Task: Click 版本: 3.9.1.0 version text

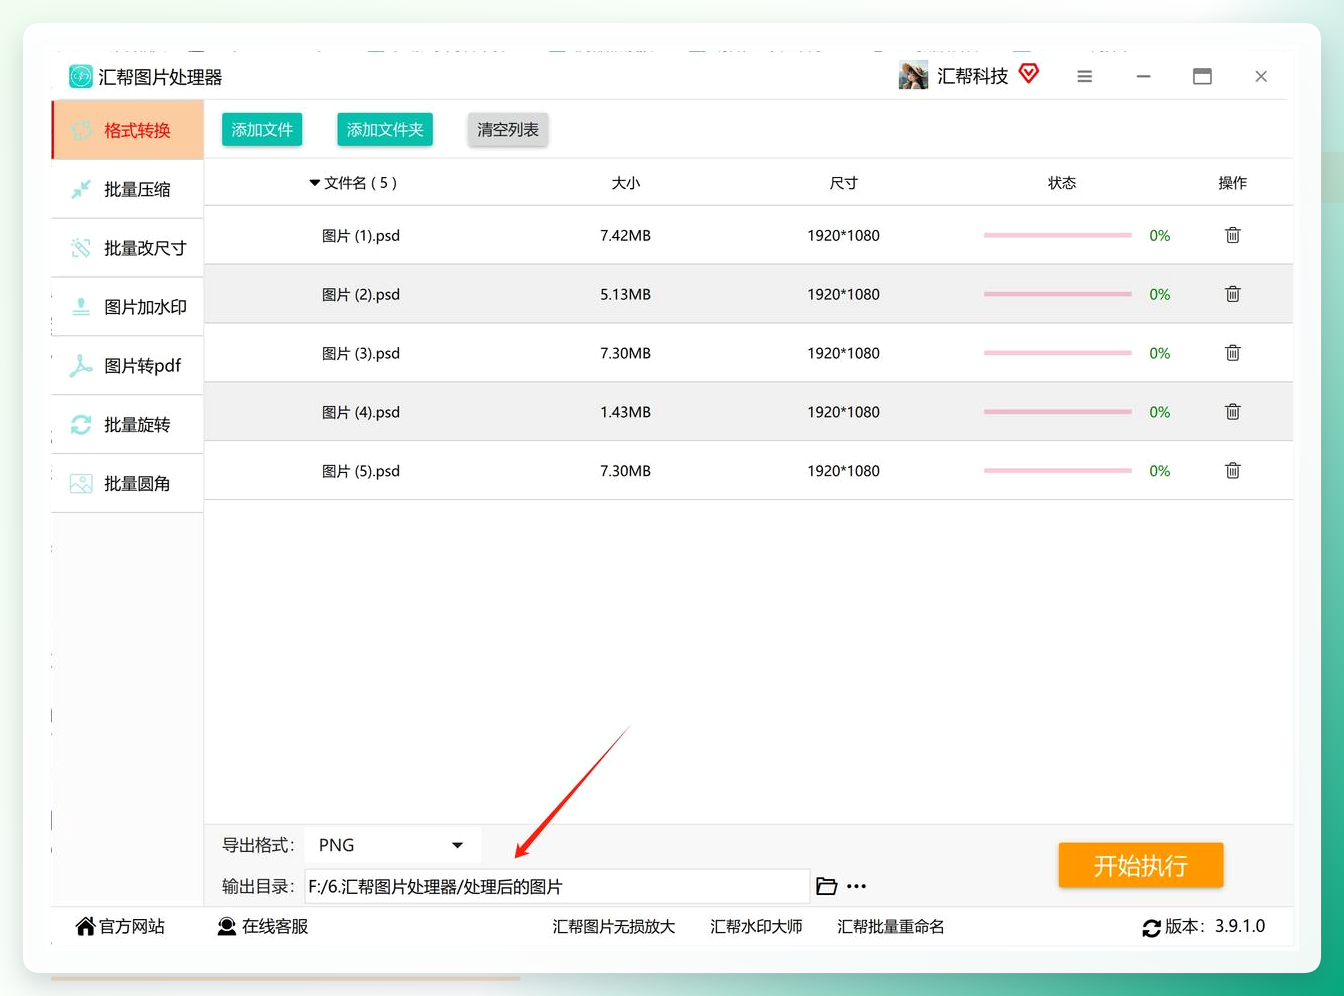Action: point(1215,927)
